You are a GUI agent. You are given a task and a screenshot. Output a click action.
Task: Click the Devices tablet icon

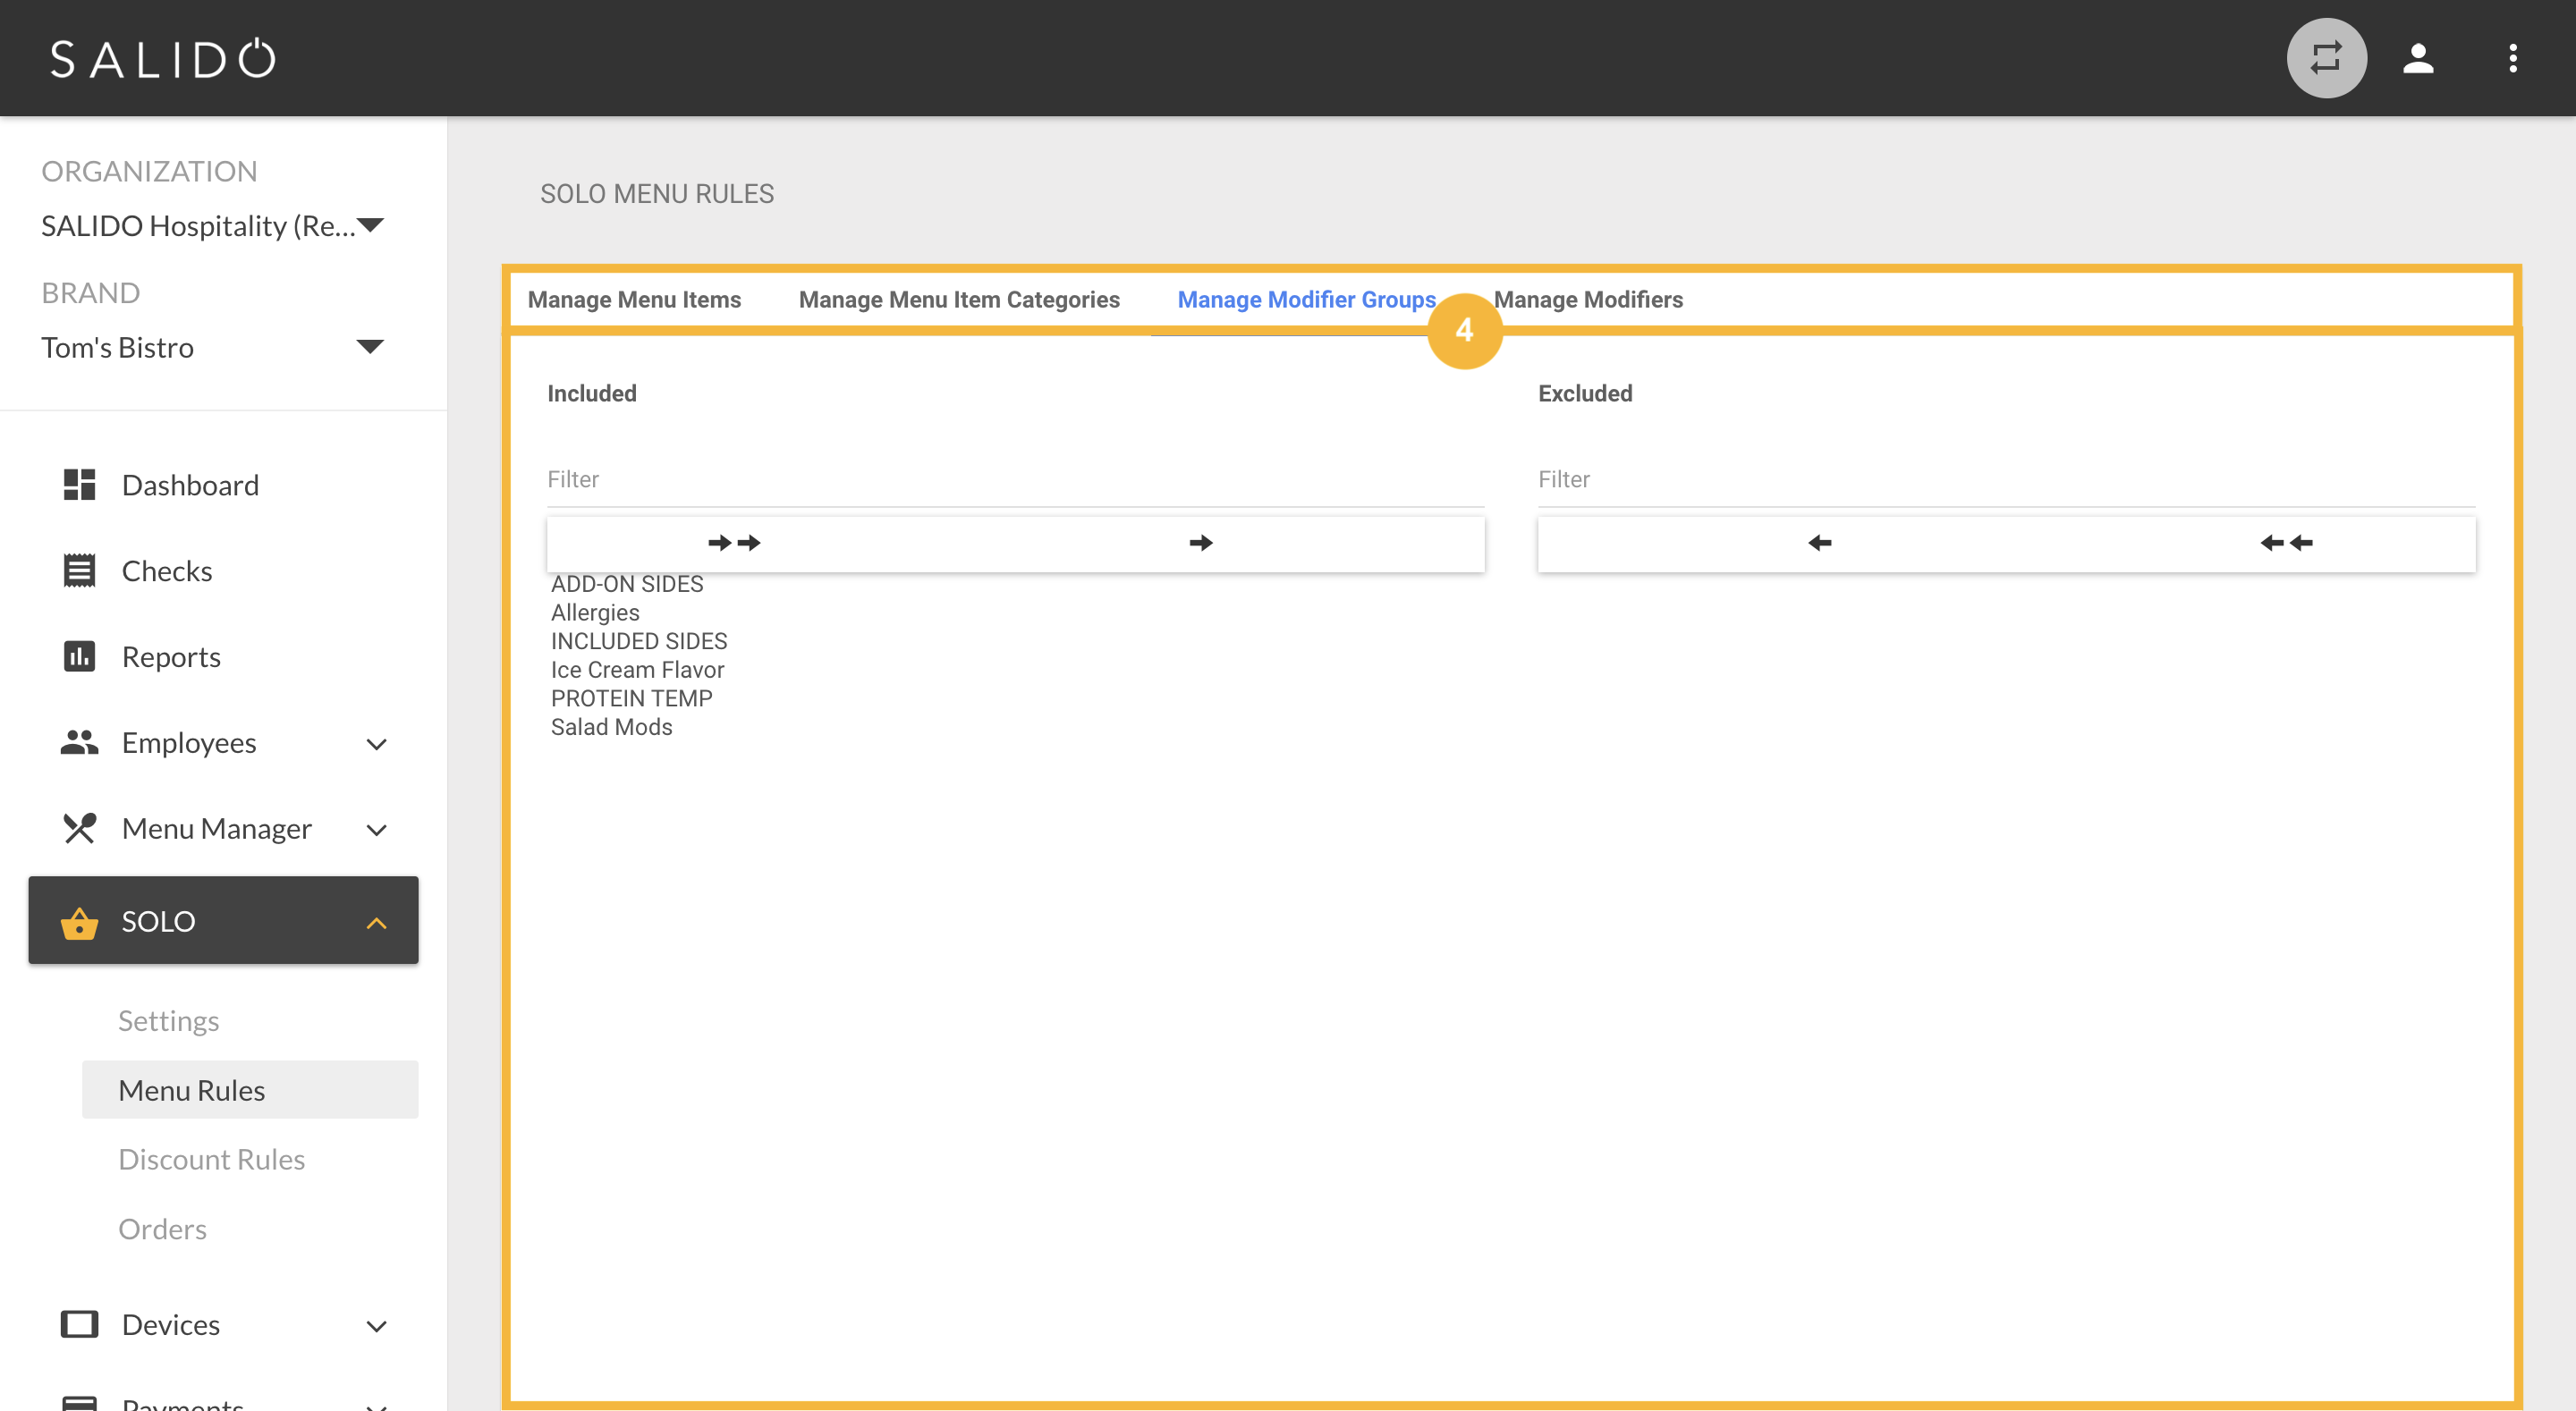pyautogui.click(x=79, y=1325)
